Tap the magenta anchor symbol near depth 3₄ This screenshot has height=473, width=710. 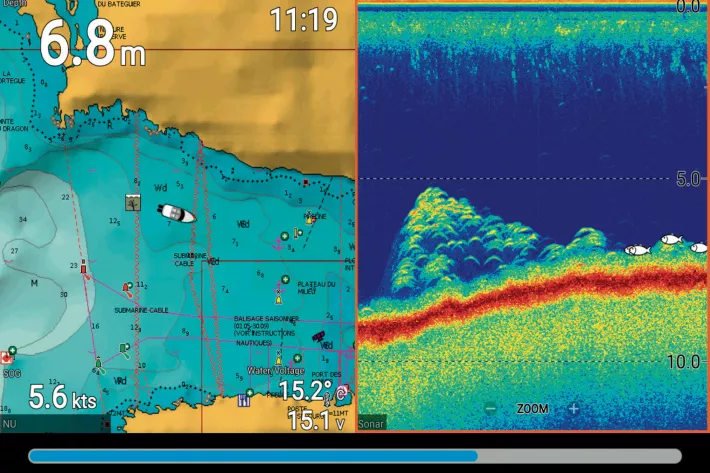click(278, 246)
